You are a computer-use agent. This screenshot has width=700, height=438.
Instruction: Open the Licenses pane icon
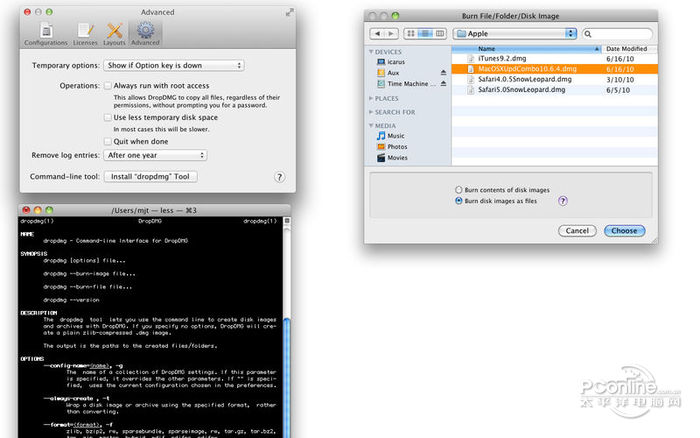[85, 34]
